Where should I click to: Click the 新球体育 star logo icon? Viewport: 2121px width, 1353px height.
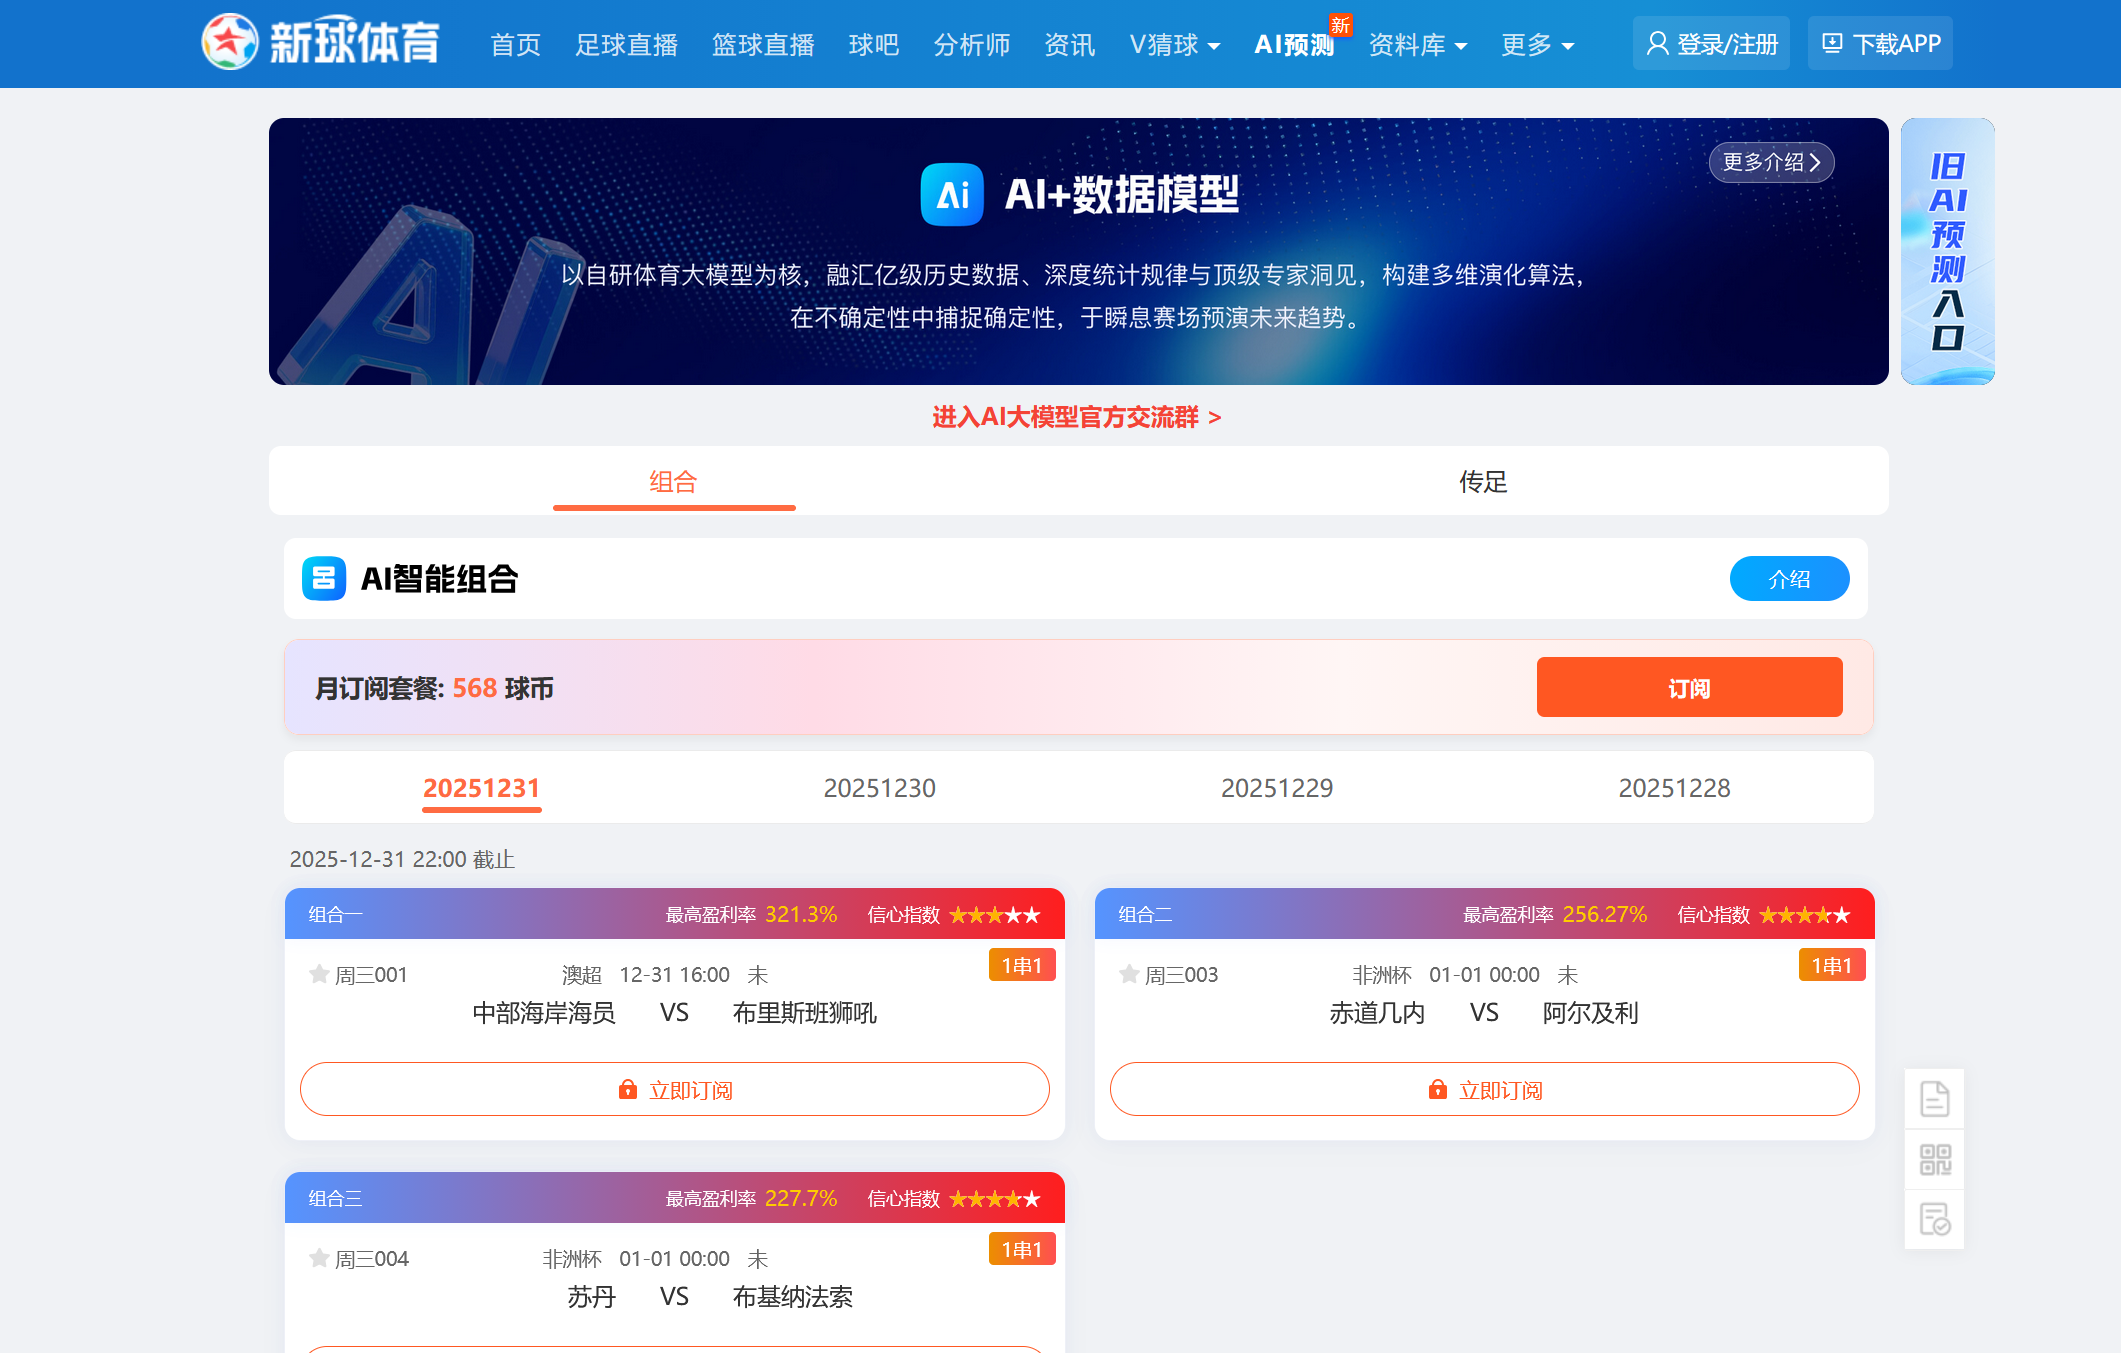(230, 43)
